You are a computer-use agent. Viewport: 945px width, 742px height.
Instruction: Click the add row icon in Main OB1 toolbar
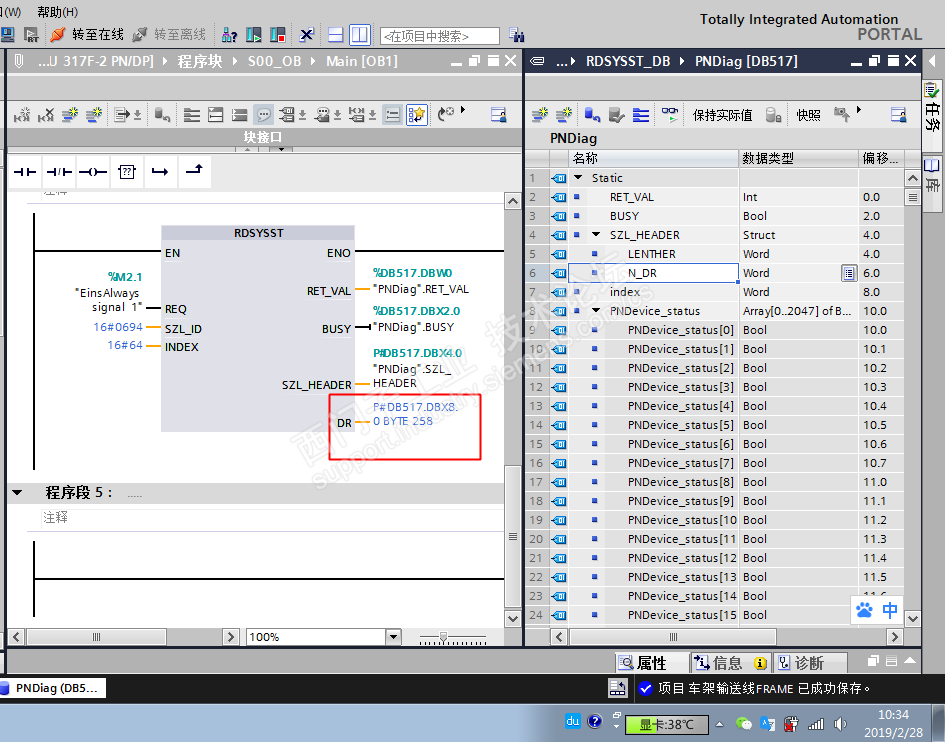93,115
